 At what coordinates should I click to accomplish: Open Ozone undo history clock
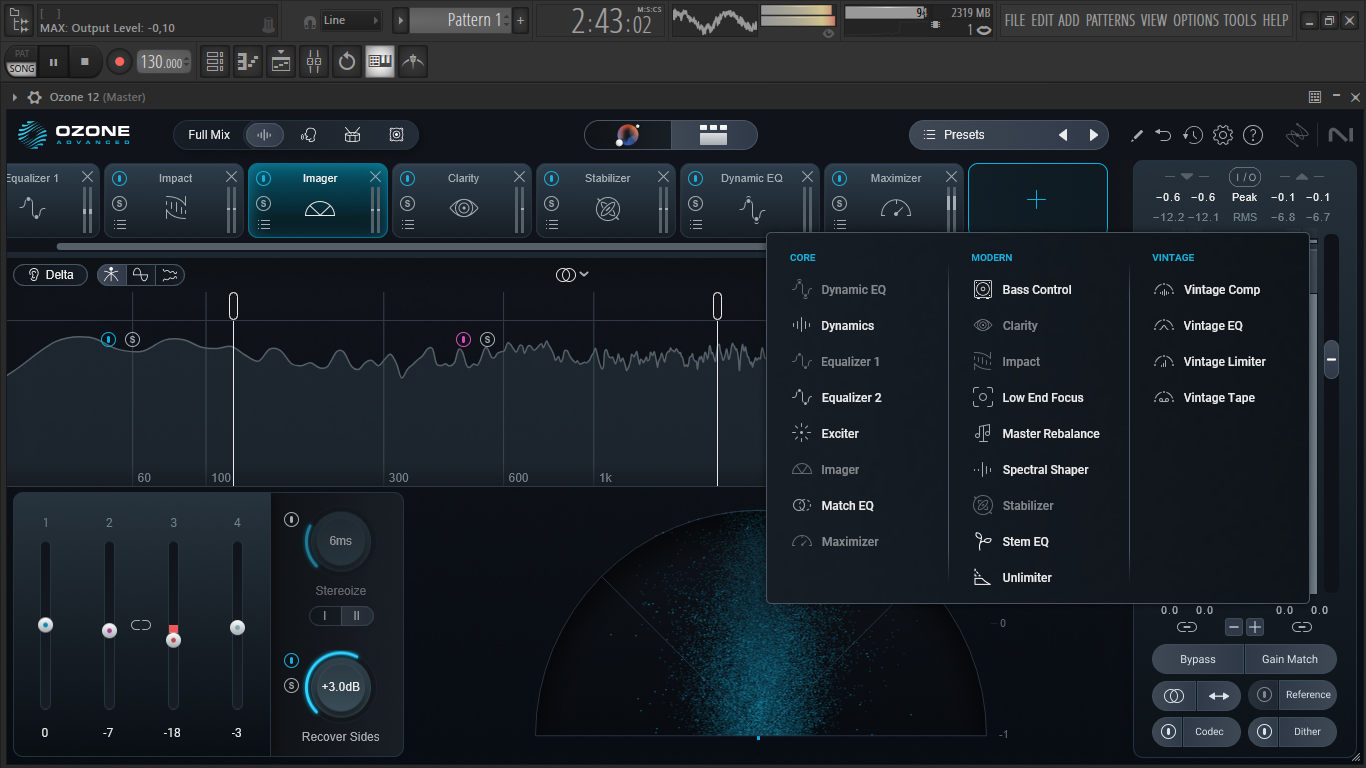[x=1193, y=135]
